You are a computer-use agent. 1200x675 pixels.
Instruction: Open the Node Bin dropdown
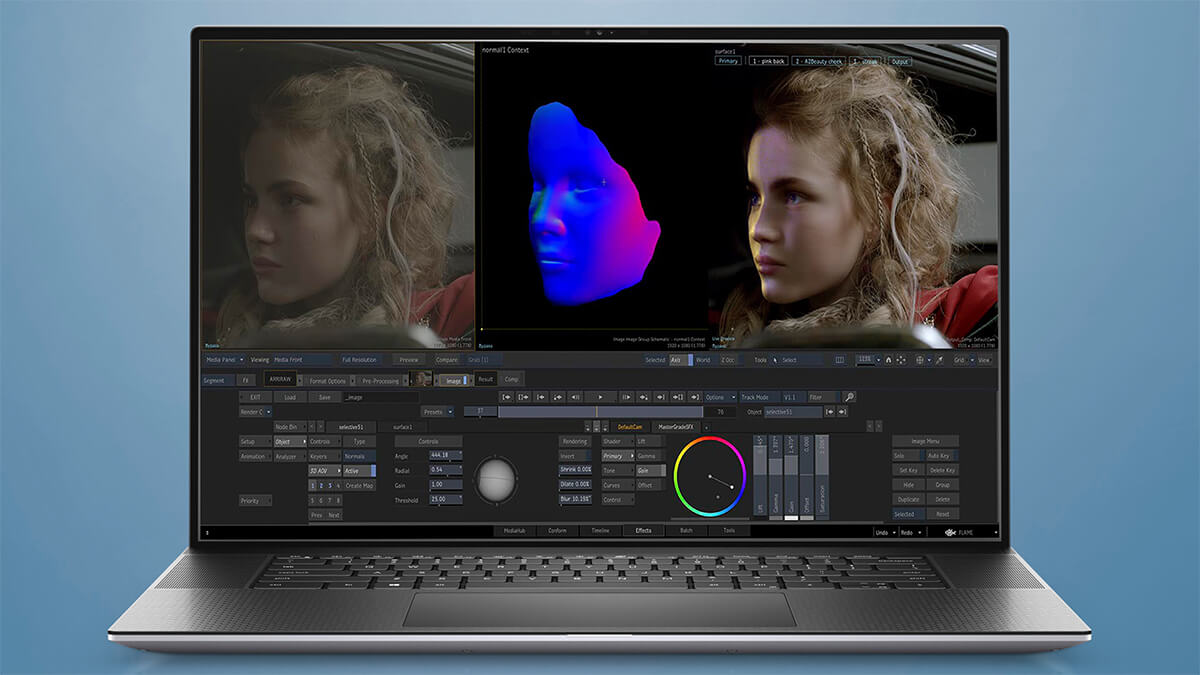click(x=290, y=427)
